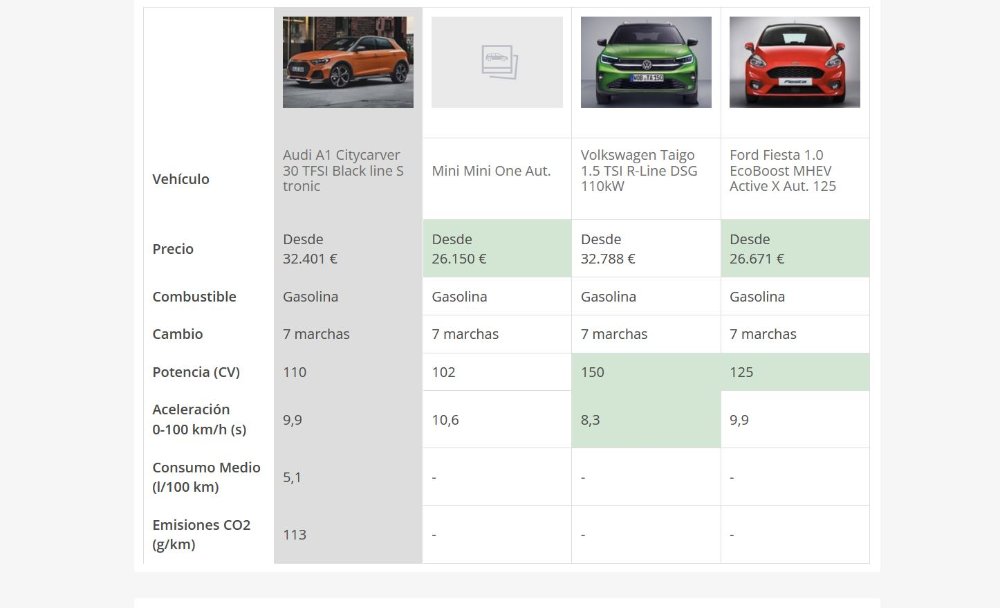Select Volkswagen Taigo 1.5 TSI R-Line name
Screen dimensions: 1000x608
(639, 170)
